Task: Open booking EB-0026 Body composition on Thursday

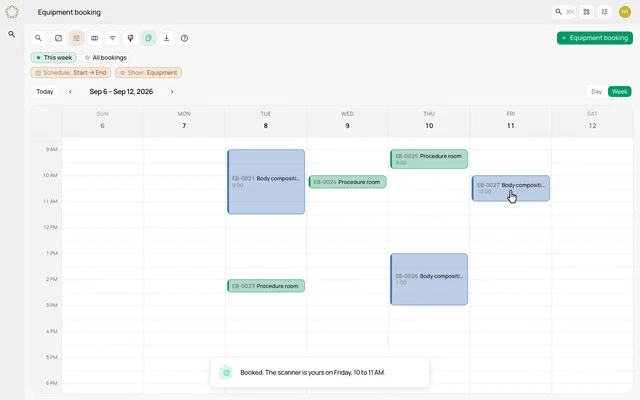Action: [x=429, y=279]
